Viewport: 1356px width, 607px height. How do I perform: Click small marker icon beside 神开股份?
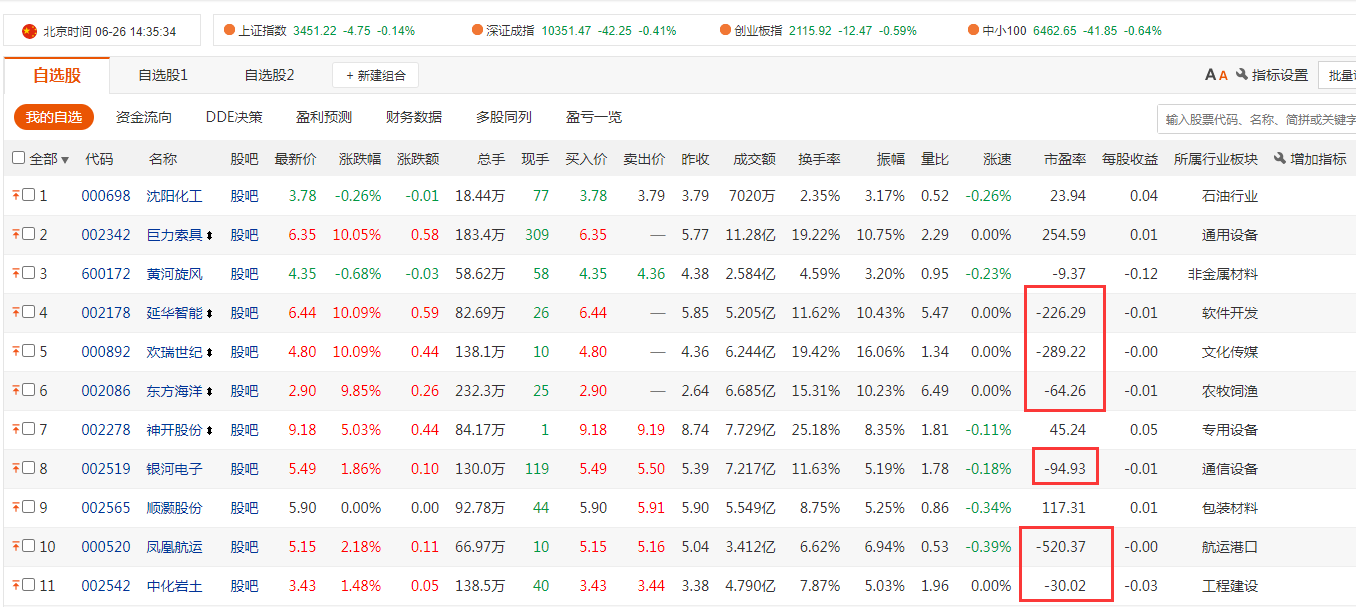pyautogui.click(x=209, y=430)
